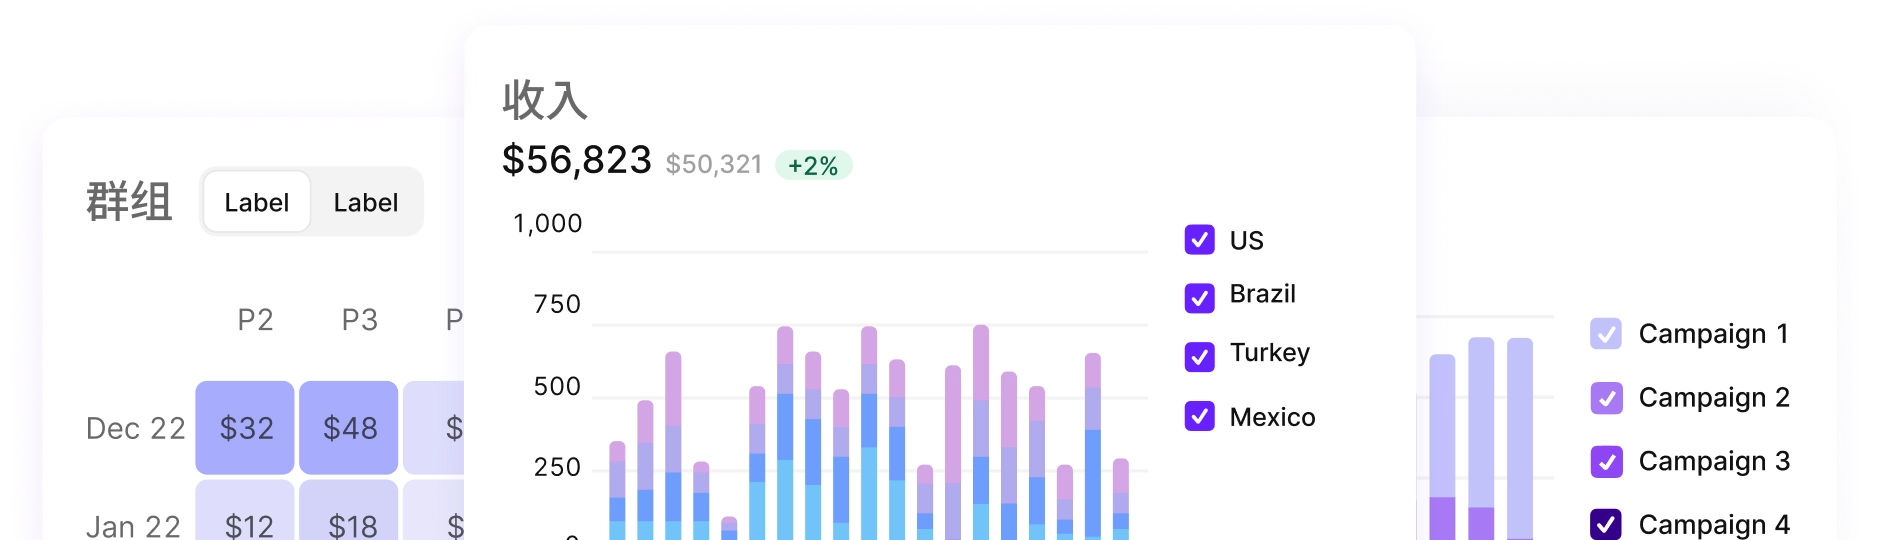Click the US legend label
Viewport: 1880px width, 540px height.
[x=1247, y=241]
